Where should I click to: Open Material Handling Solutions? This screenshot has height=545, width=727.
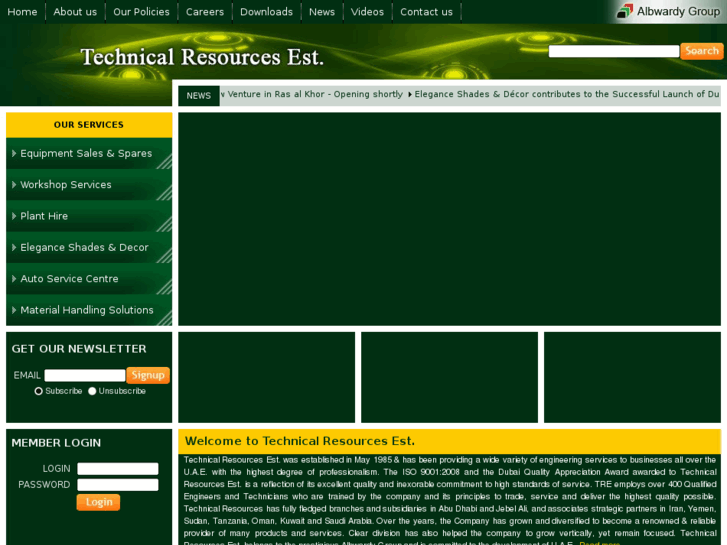(x=87, y=310)
